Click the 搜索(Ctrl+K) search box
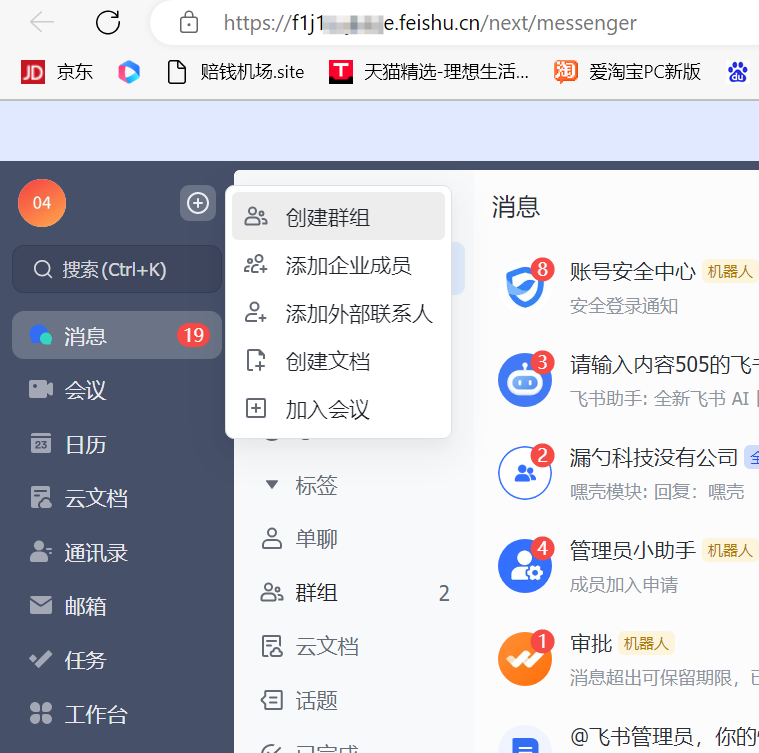 [117, 269]
